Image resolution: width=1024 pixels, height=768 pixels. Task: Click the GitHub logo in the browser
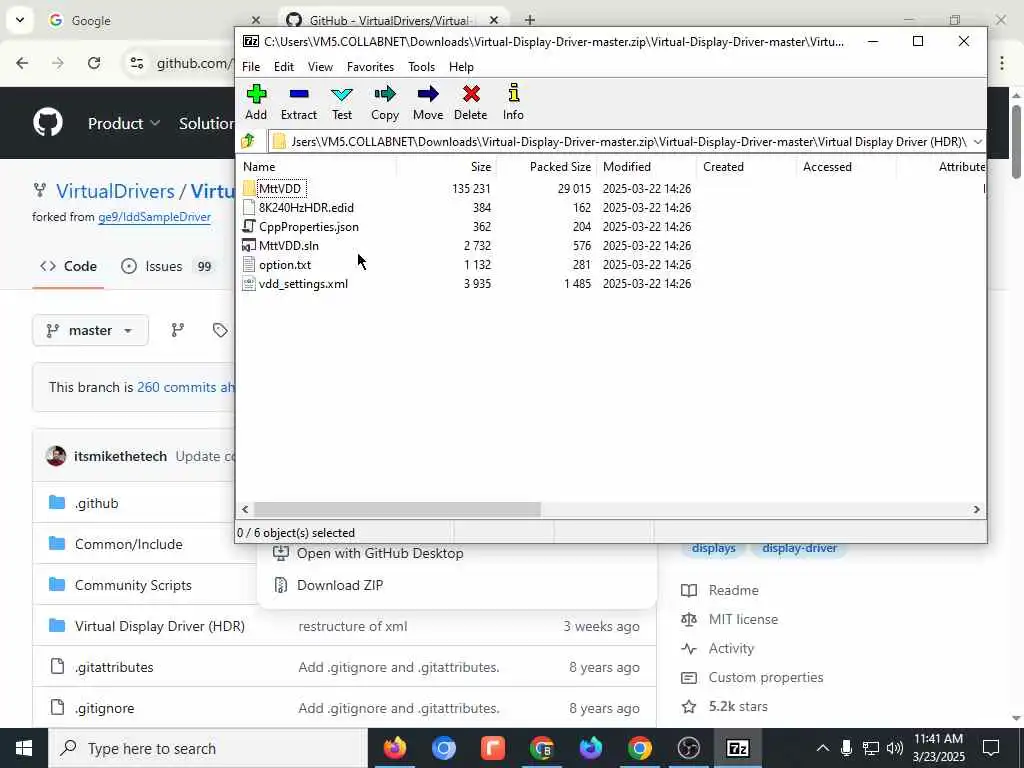48,123
